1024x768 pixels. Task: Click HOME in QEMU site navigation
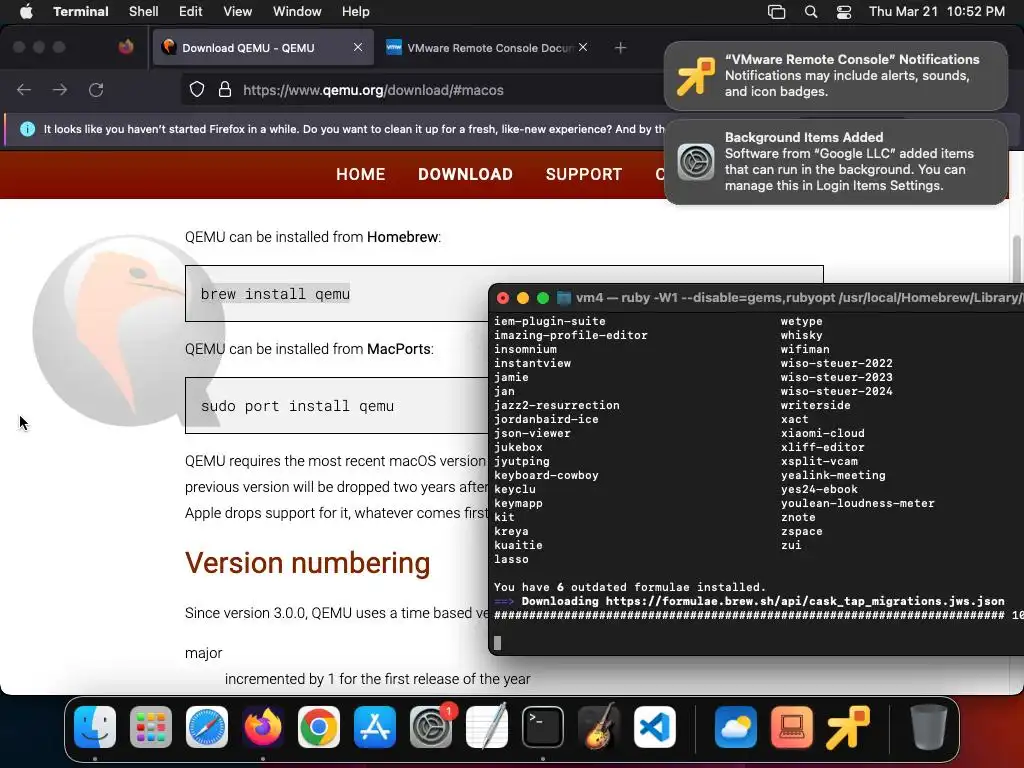360,174
